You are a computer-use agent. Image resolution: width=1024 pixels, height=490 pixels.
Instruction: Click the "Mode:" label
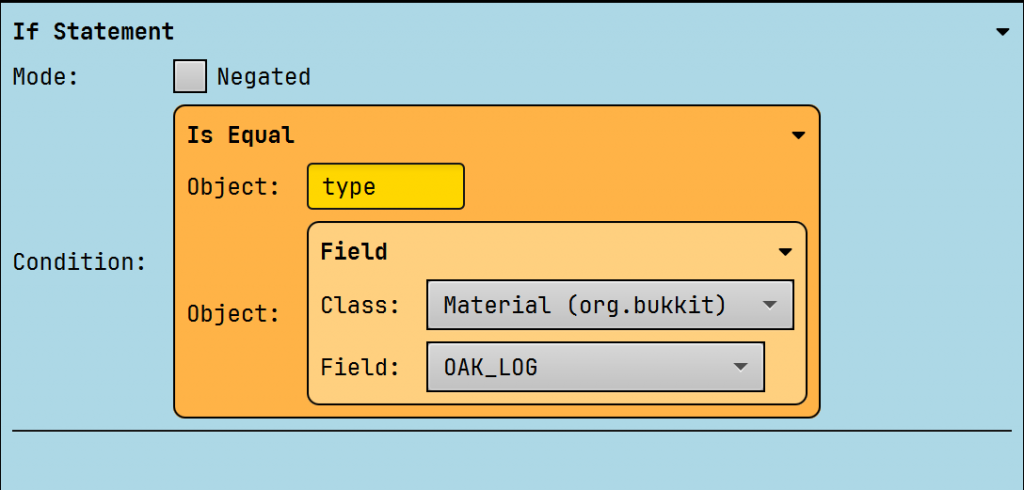pos(46,76)
